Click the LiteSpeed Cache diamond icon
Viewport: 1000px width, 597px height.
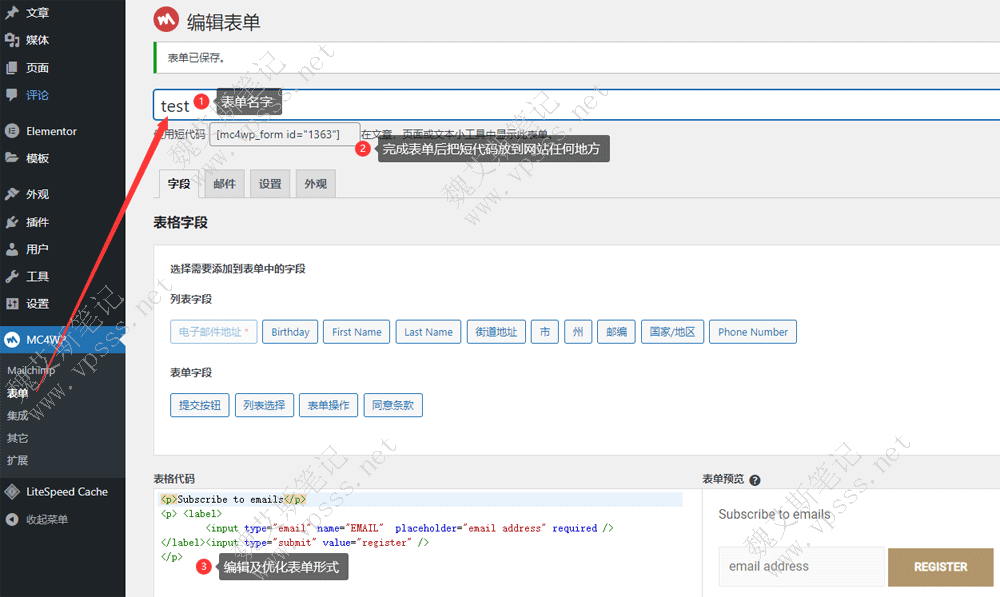tap(12, 491)
